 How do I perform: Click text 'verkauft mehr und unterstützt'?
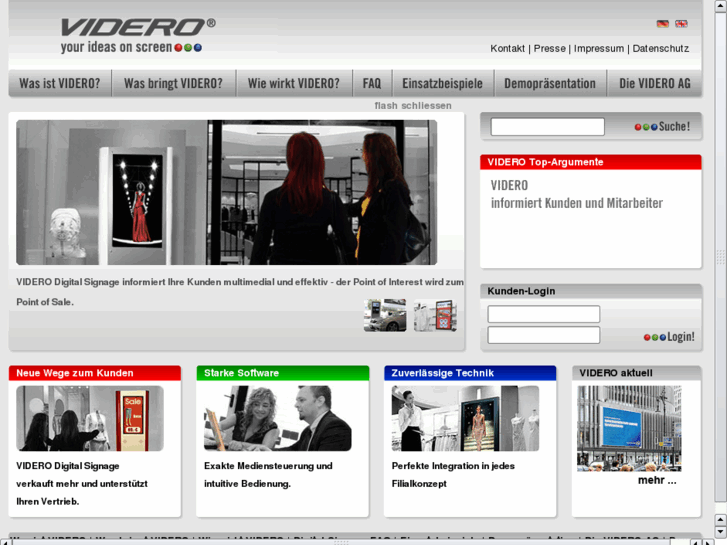tap(82, 484)
